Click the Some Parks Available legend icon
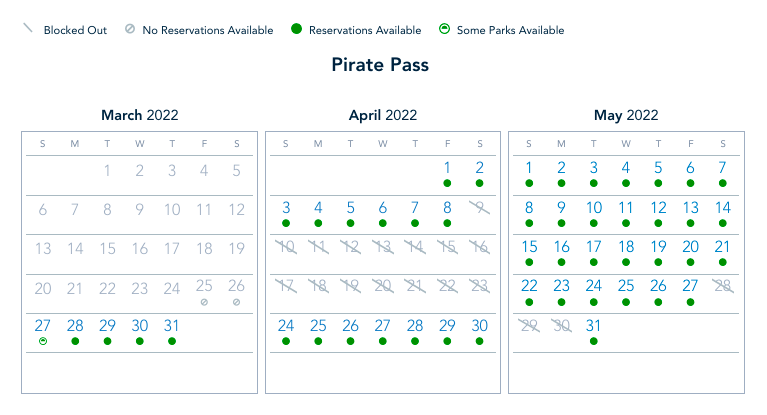 [x=444, y=30]
